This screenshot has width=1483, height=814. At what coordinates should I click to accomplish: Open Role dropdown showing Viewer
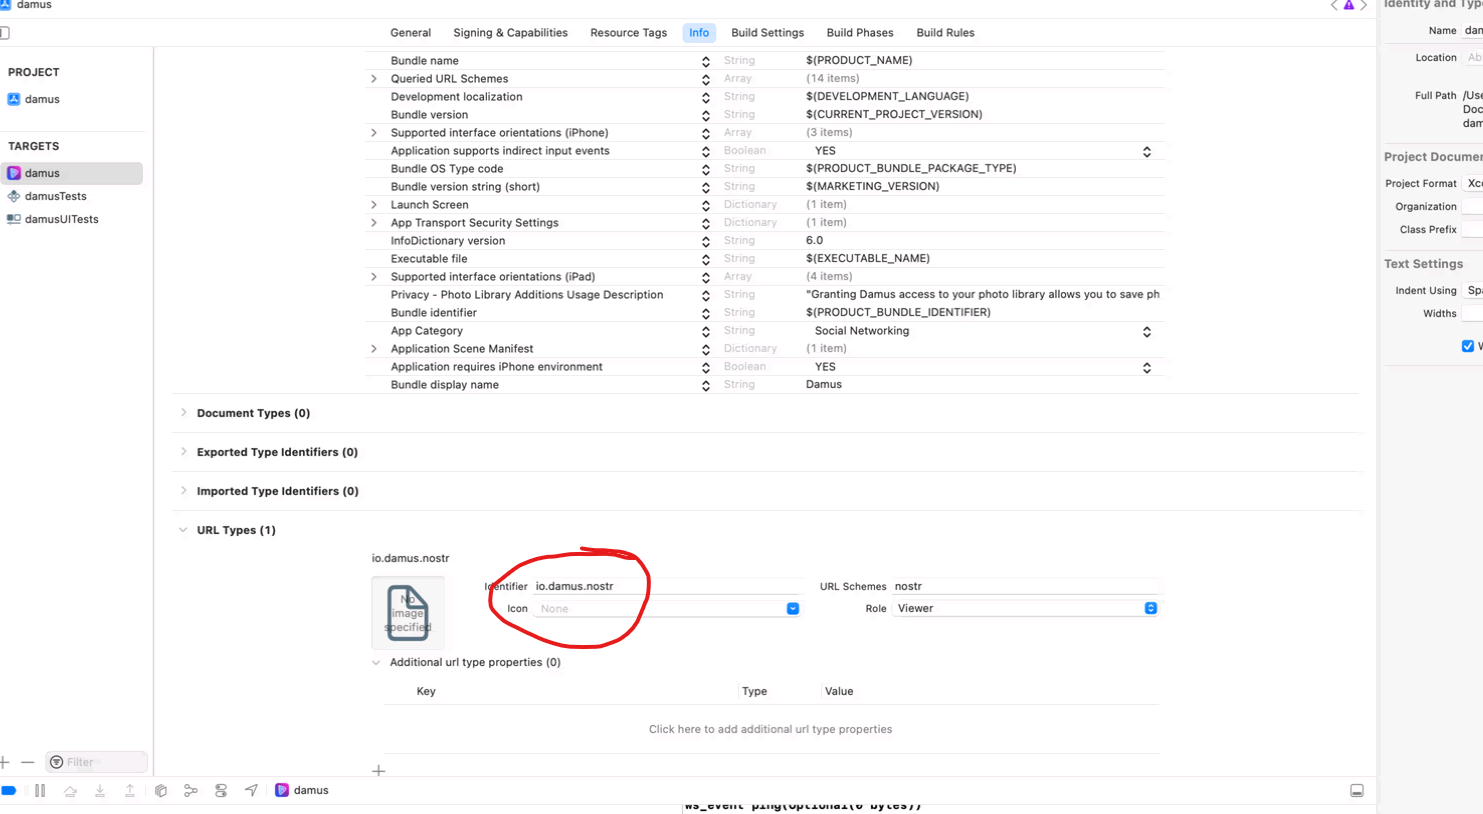click(x=1025, y=608)
